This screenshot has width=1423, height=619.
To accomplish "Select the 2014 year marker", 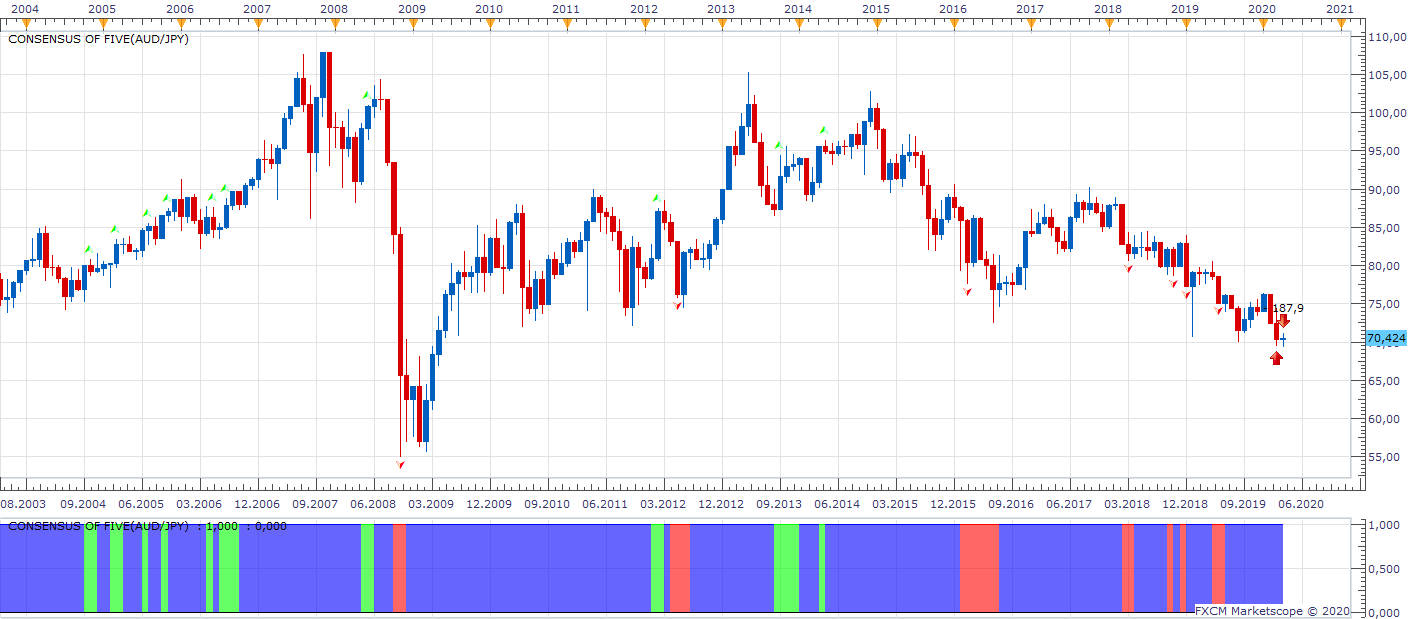I will pyautogui.click(x=798, y=8).
